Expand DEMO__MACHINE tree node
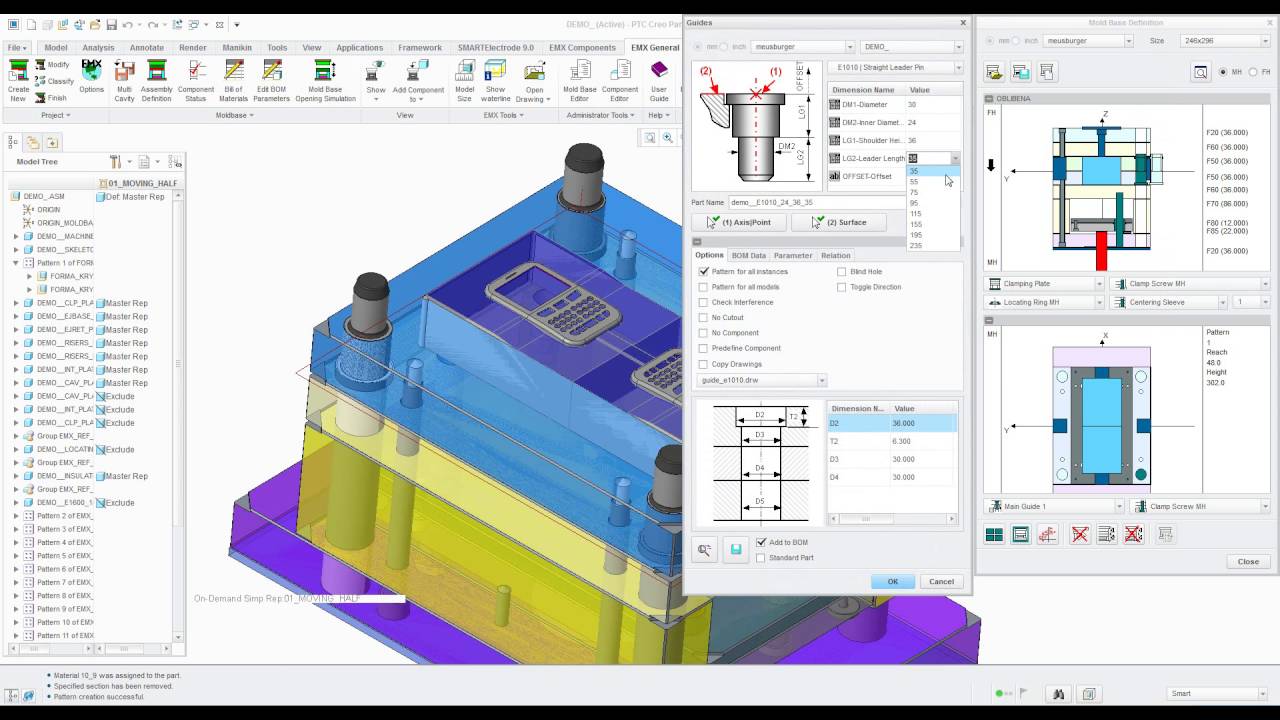1280x720 pixels. (x=16, y=236)
